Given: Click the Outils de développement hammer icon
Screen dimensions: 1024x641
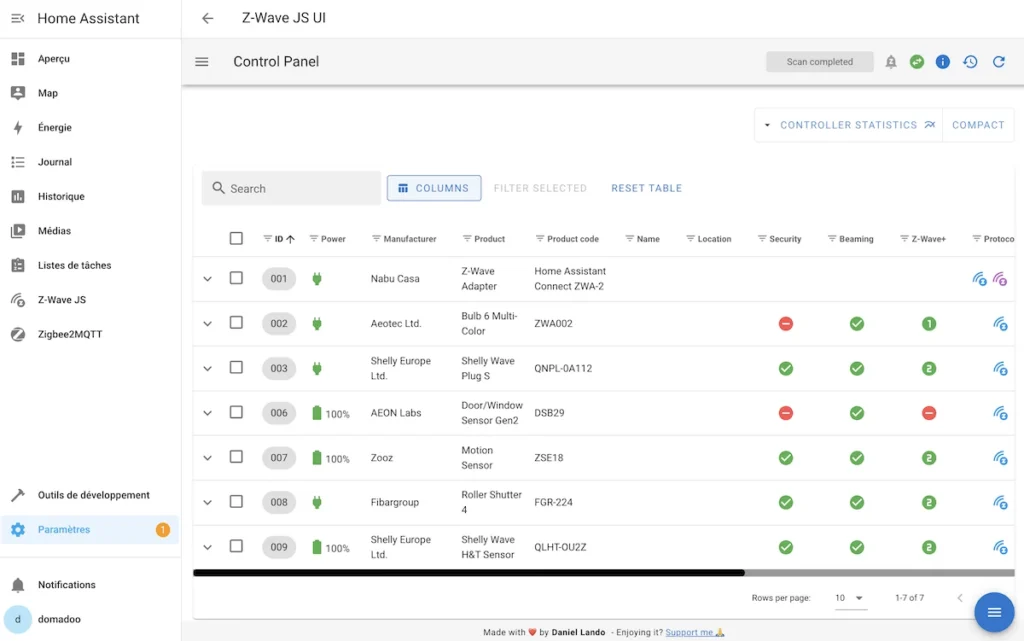Looking at the screenshot, I should click(x=18, y=495).
